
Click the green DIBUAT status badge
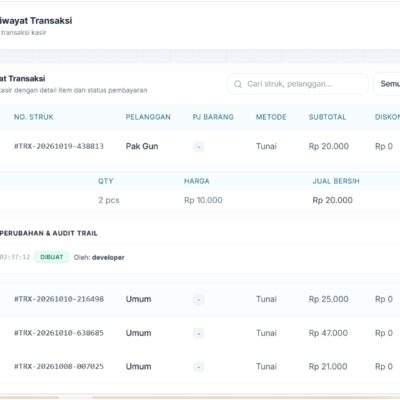pos(52,257)
